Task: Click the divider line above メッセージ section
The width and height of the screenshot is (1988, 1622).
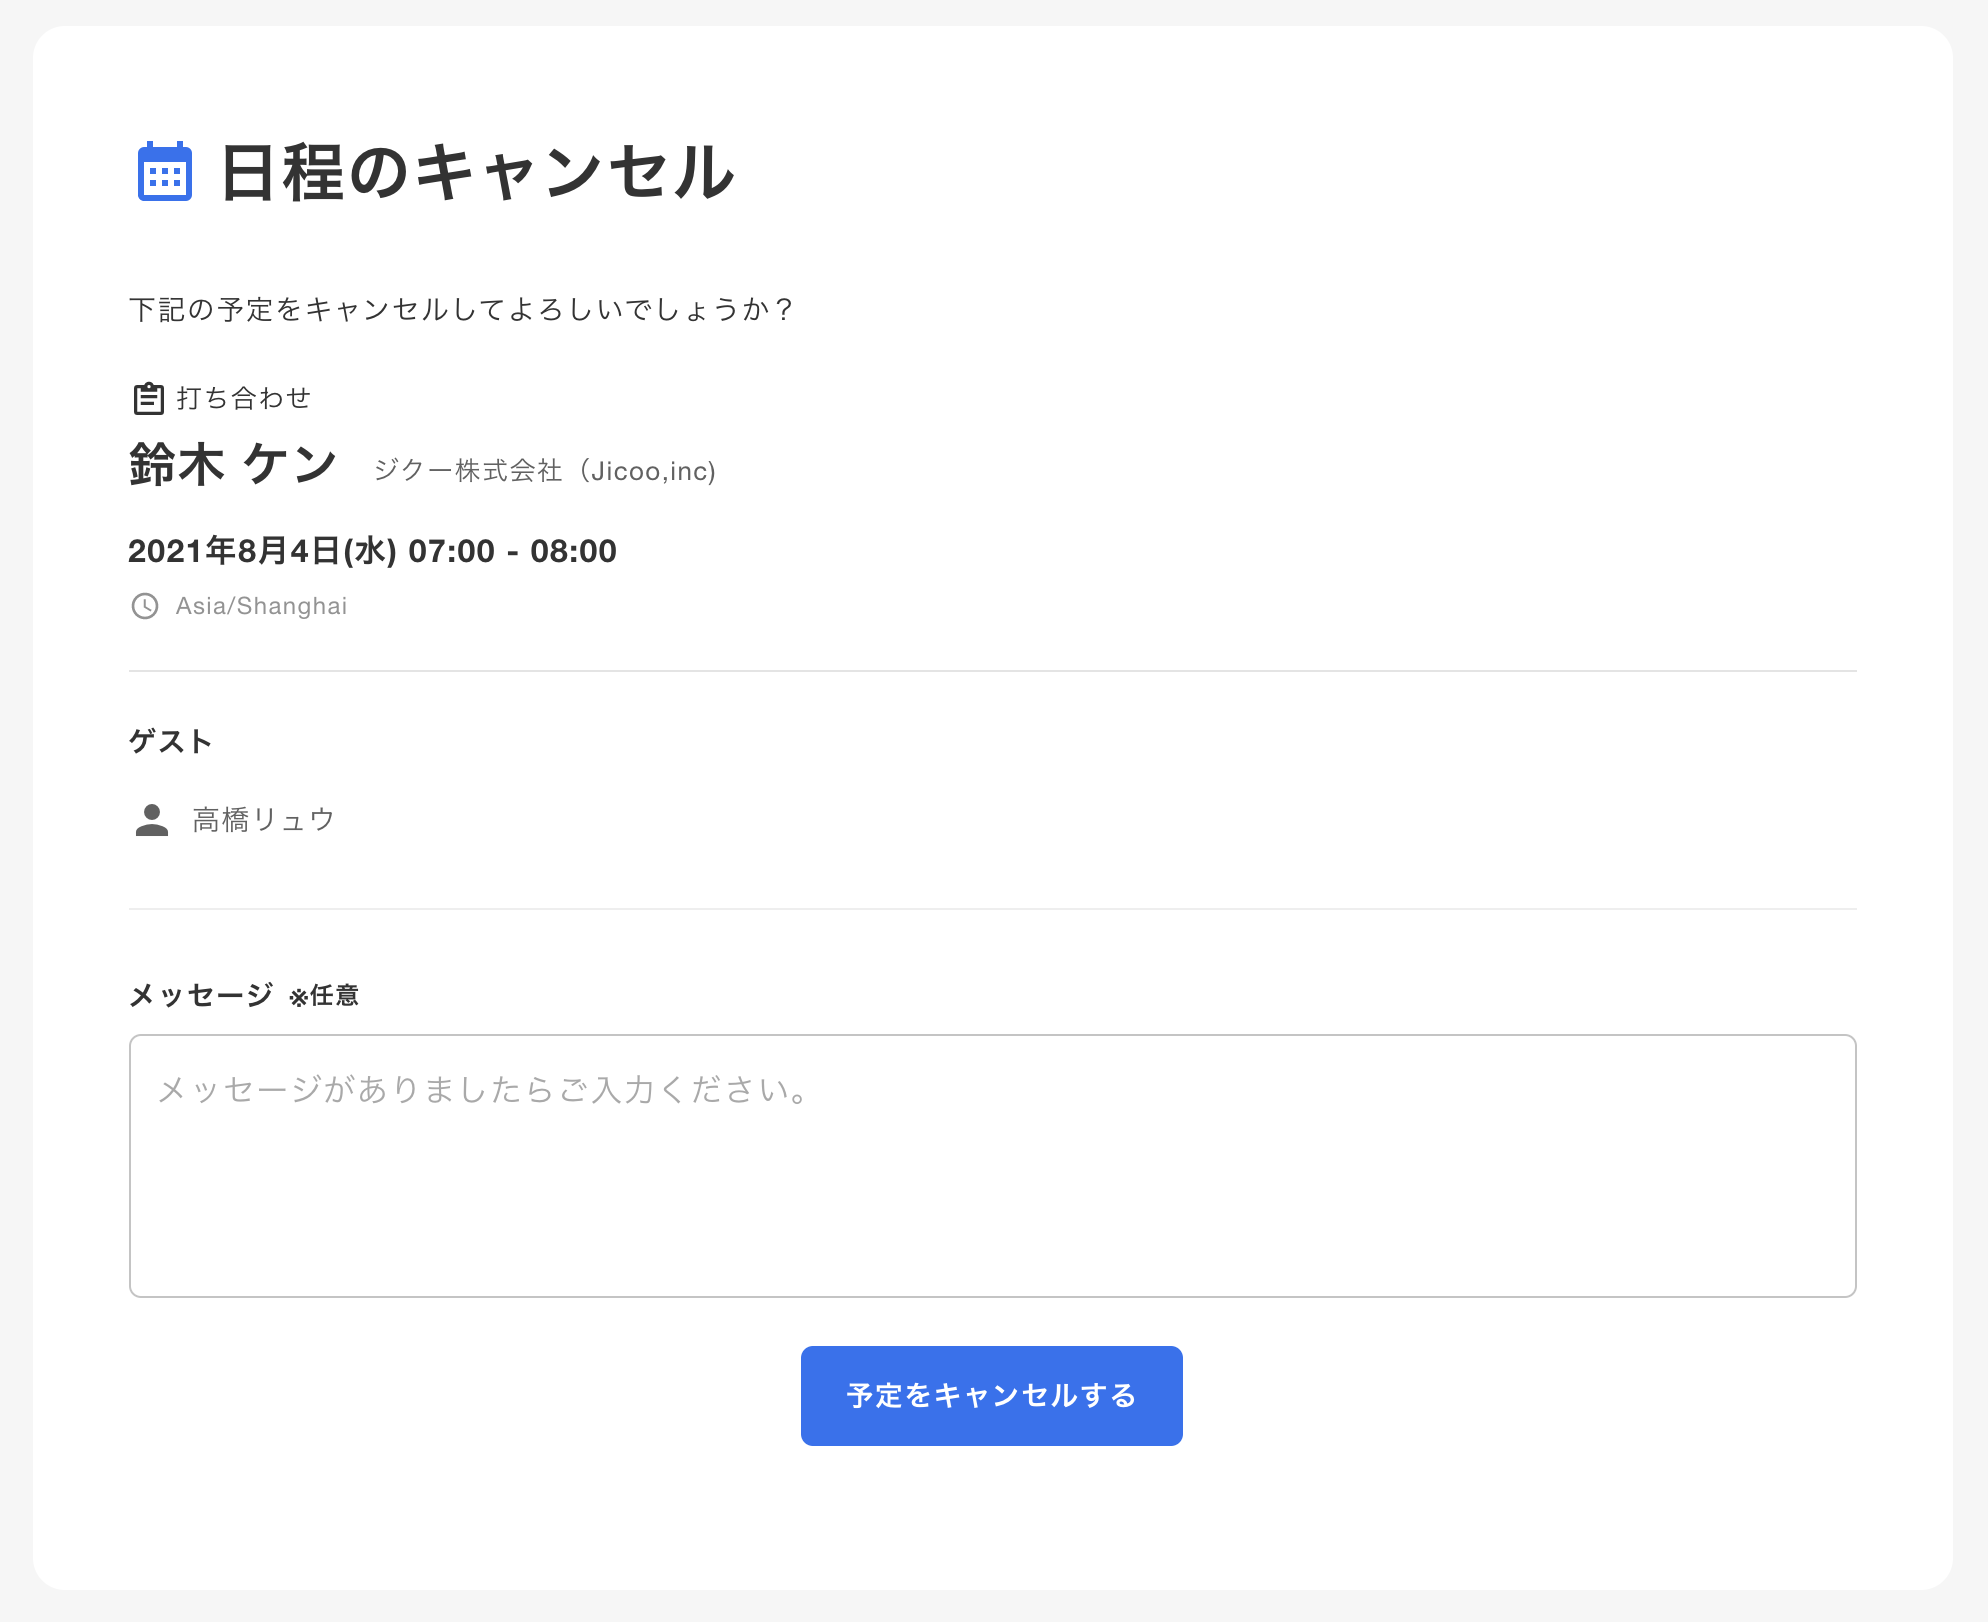Action: 992,909
